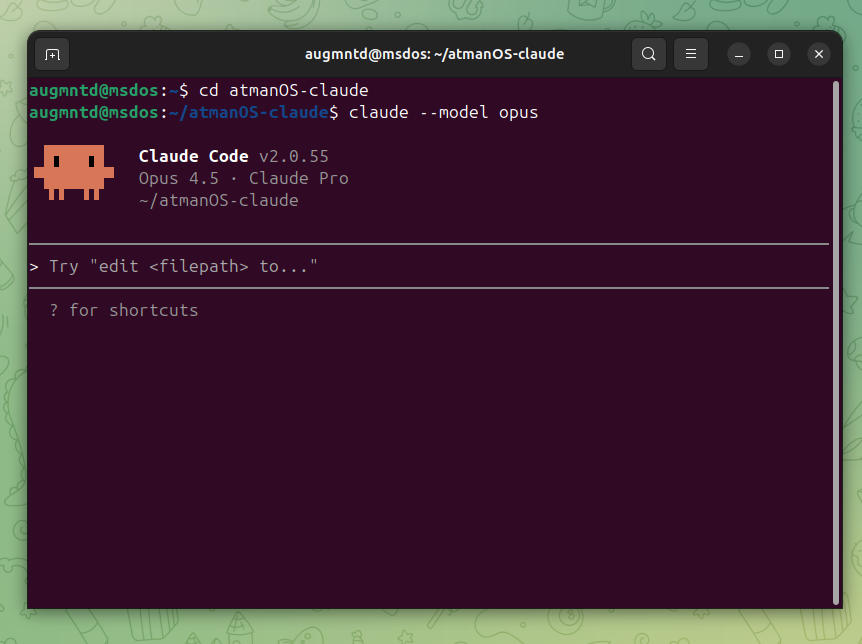This screenshot has height=644, width=862.
Task: Click the > prompt symbol in the input box
Action: tap(34, 267)
